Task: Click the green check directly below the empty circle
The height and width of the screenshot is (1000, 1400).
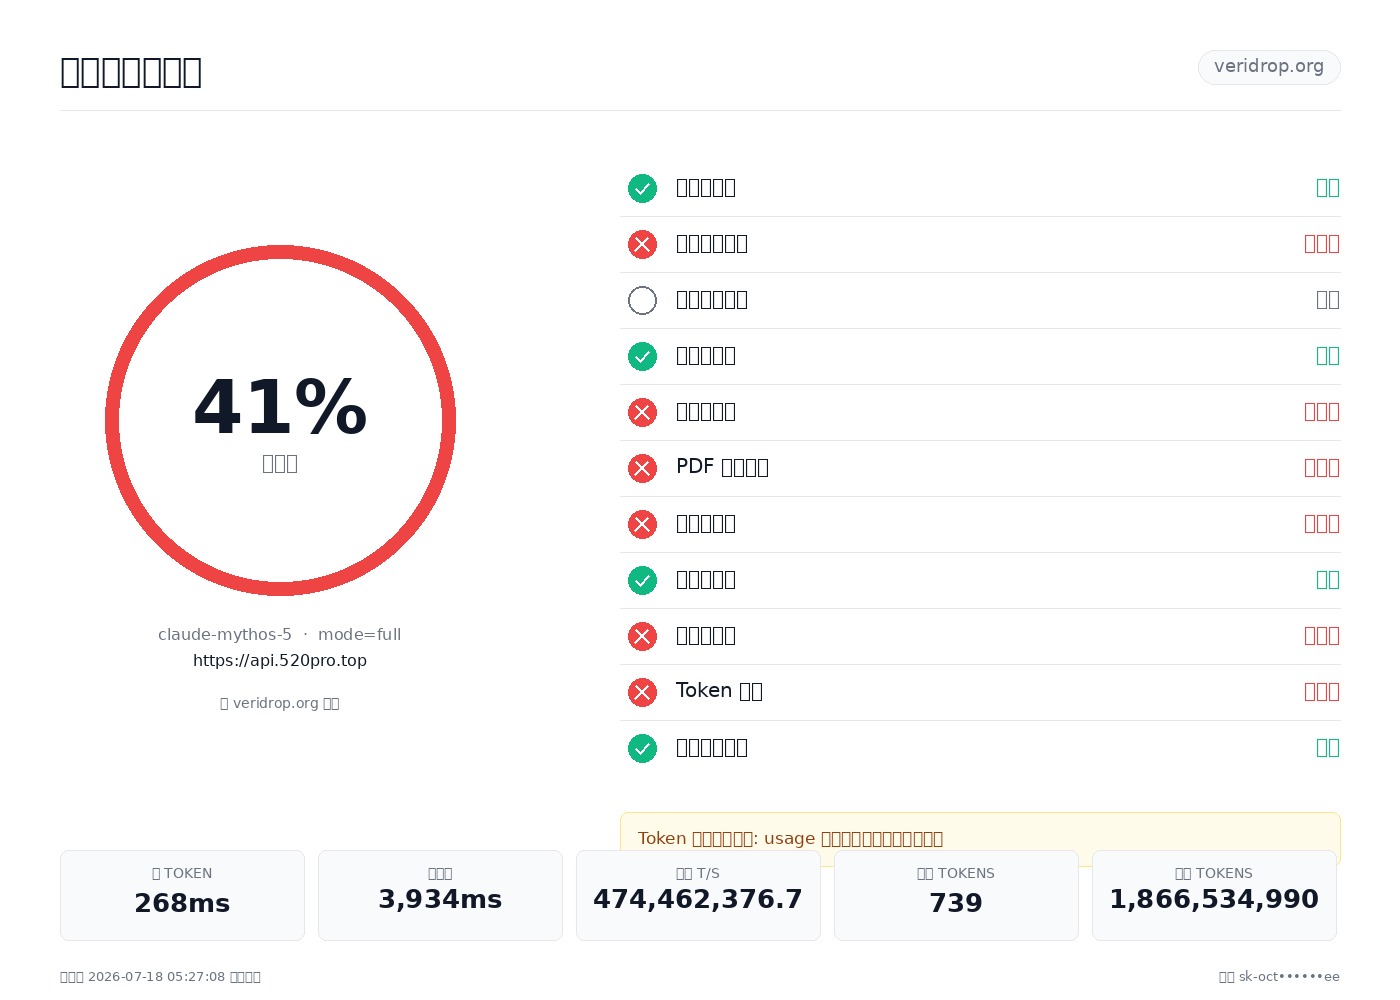Action: tap(642, 356)
